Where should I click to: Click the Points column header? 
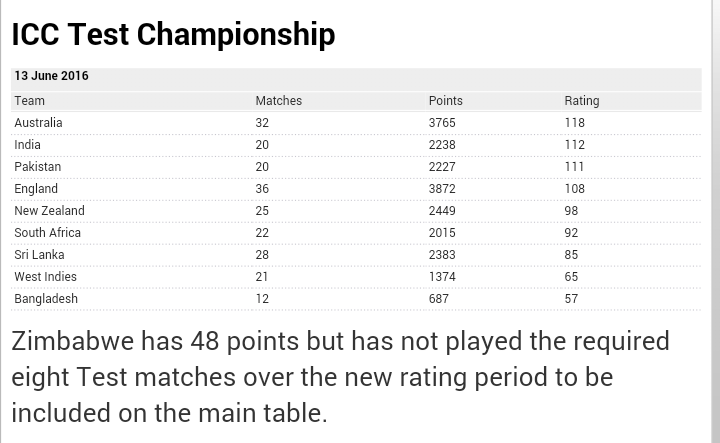pyautogui.click(x=445, y=101)
